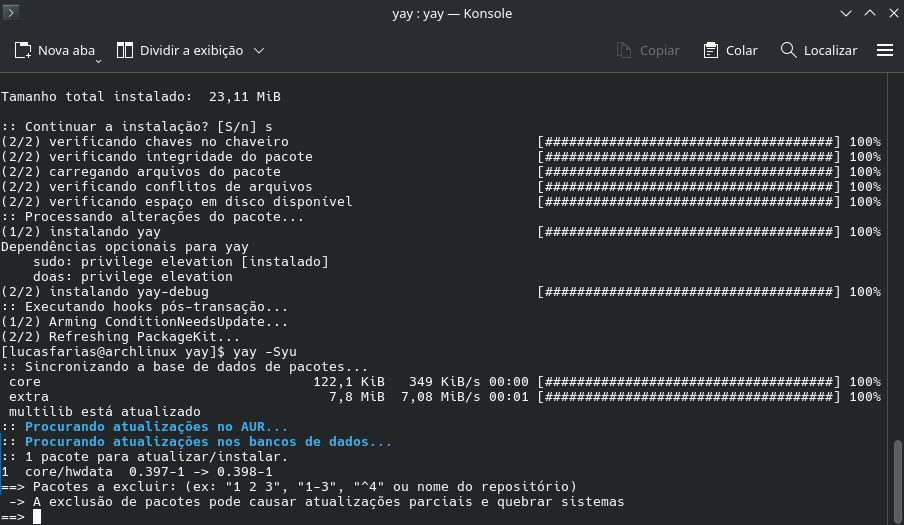
Task: Open search with the Localizar magnifier
Action: [818, 50]
